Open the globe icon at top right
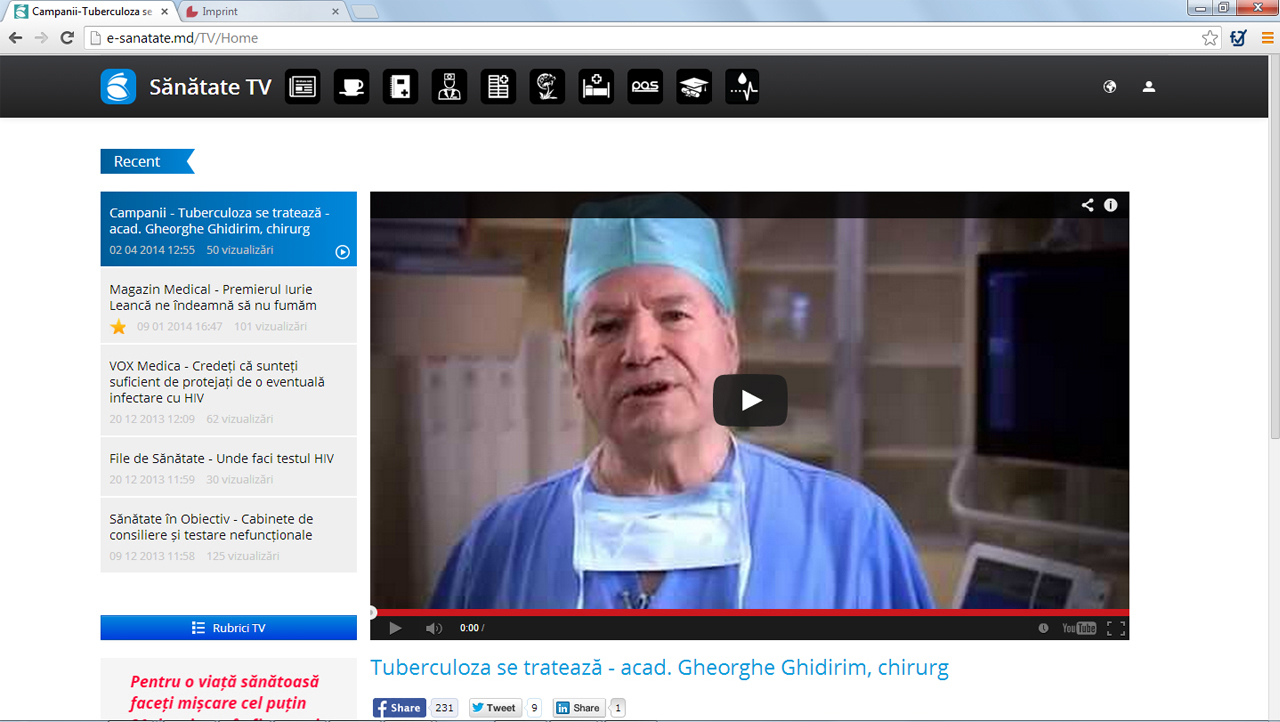Image resolution: width=1280 pixels, height=722 pixels. click(x=1109, y=86)
